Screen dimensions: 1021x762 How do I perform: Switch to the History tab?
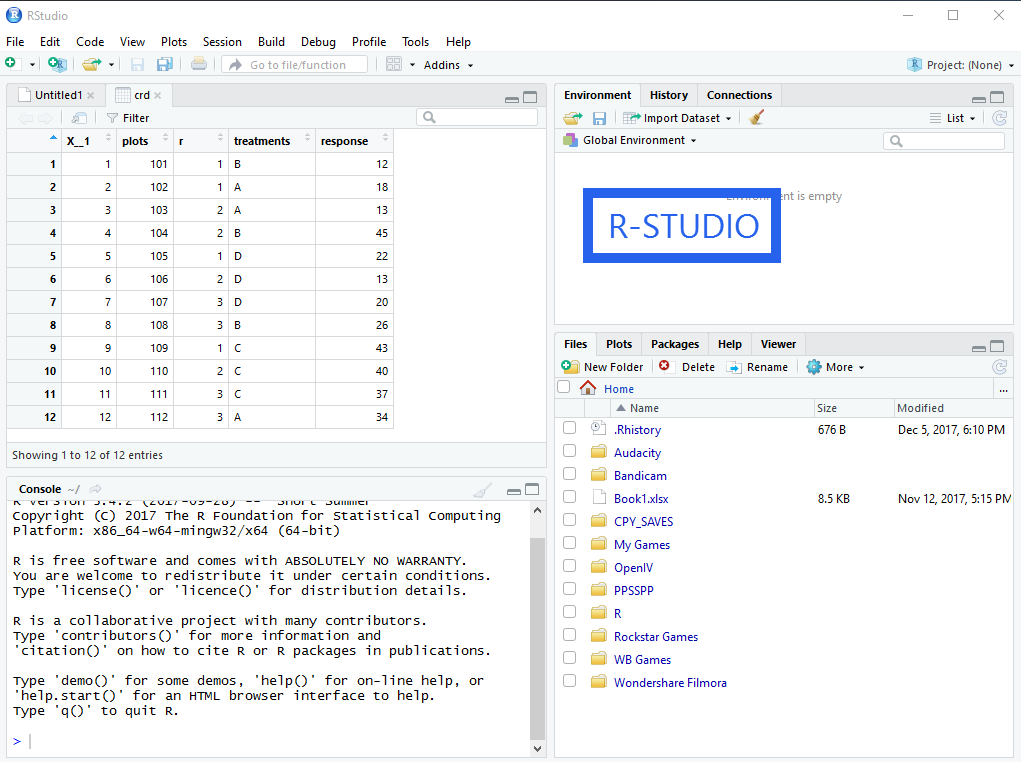[669, 95]
